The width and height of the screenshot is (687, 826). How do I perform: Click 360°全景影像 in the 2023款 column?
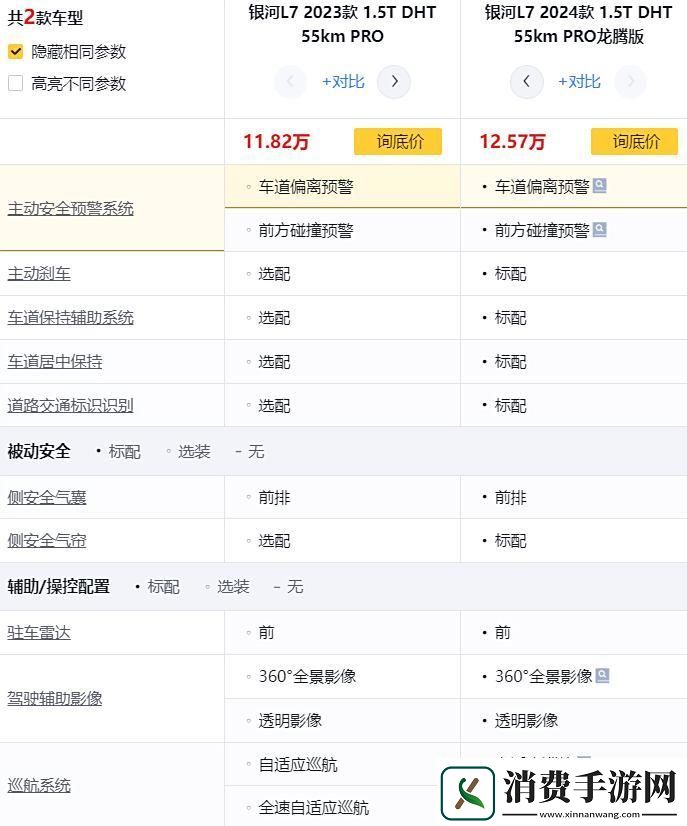pyautogui.click(x=307, y=676)
